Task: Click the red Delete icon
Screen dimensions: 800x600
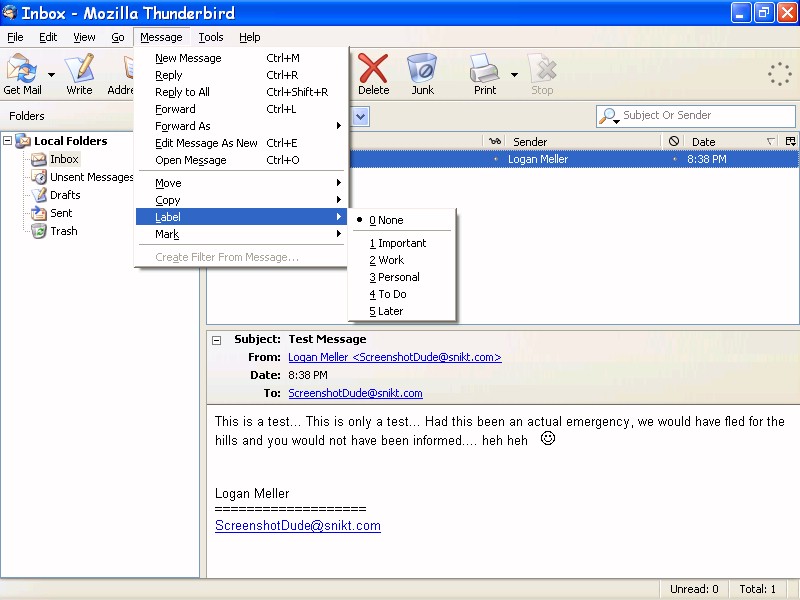Action: tap(373, 68)
